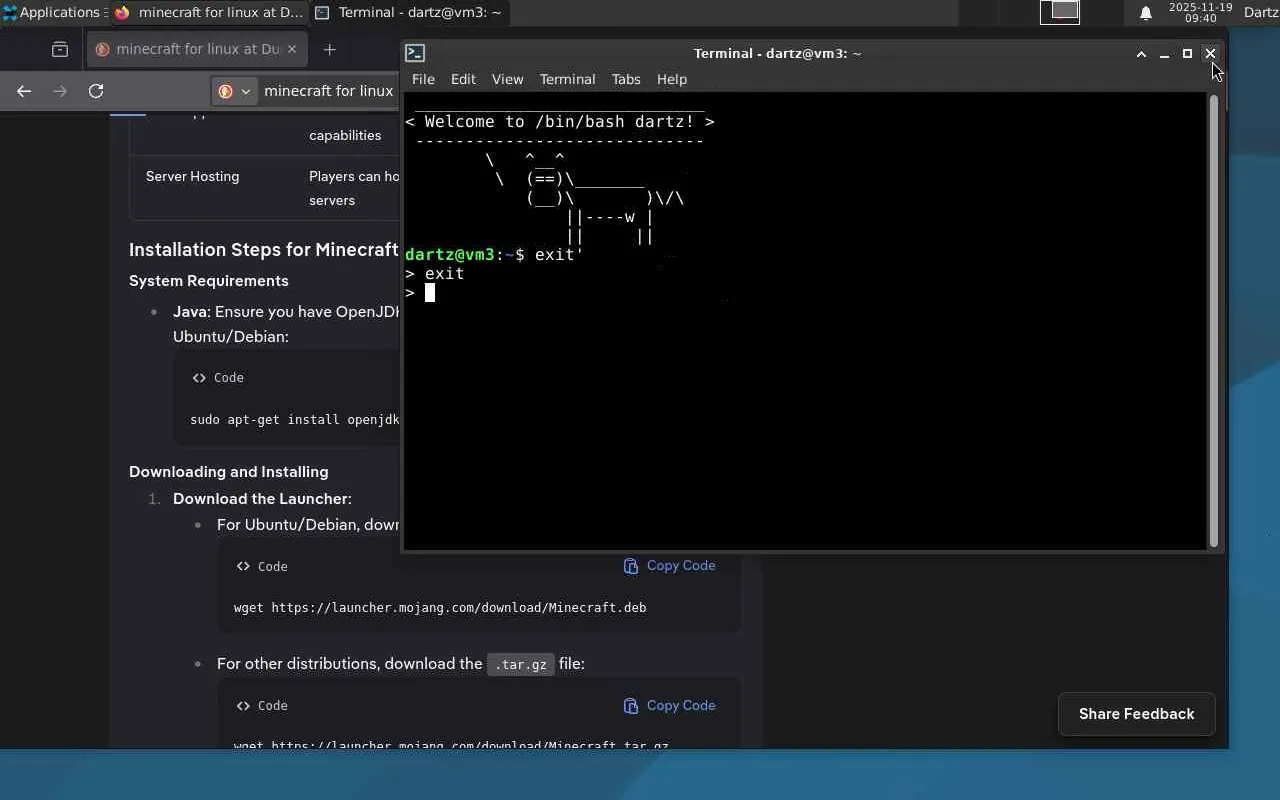Viewport: 1280px width, 800px height.
Task: Open a new tab in Firefox
Action: [329, 49]
